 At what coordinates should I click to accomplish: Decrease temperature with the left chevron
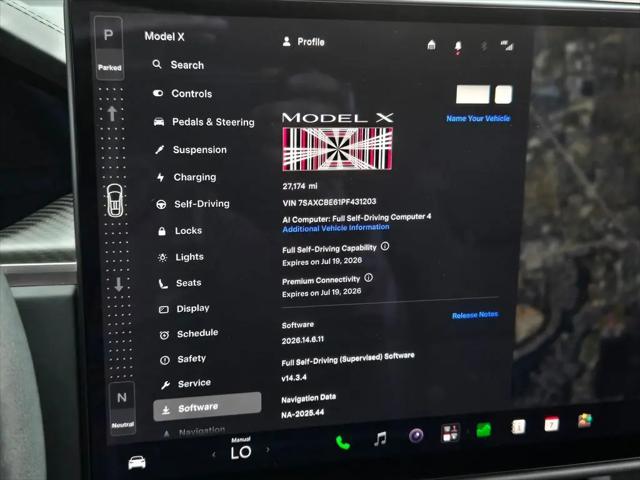pos(214,454)
